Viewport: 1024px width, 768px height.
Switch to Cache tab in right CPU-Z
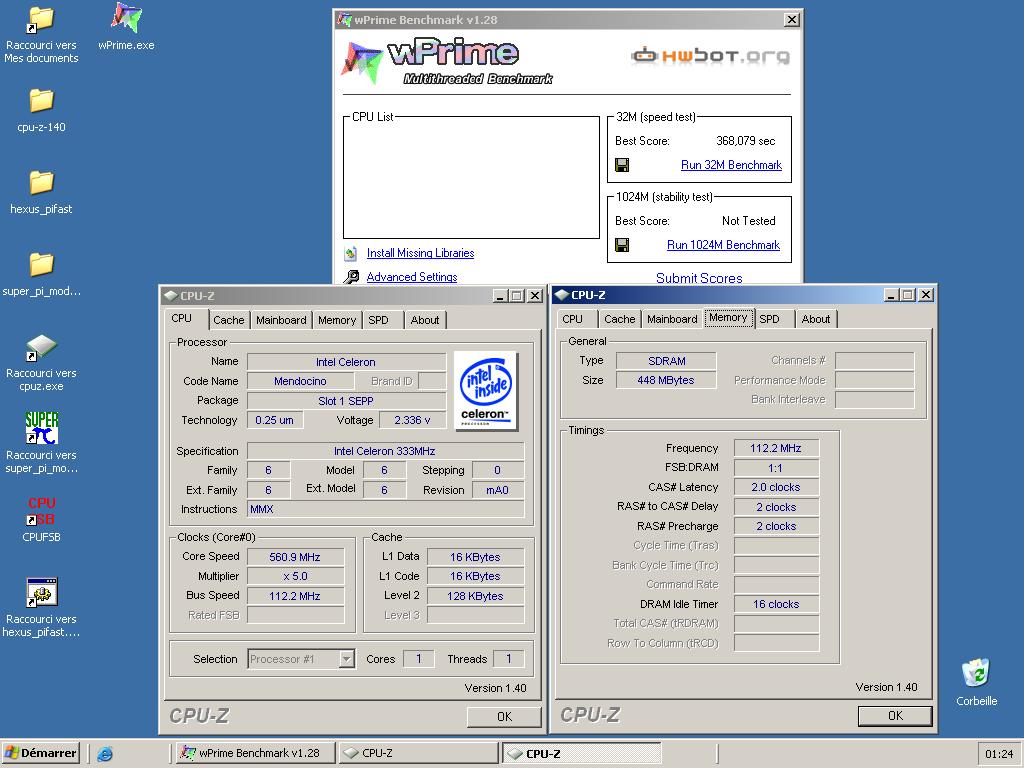point(620,319)
